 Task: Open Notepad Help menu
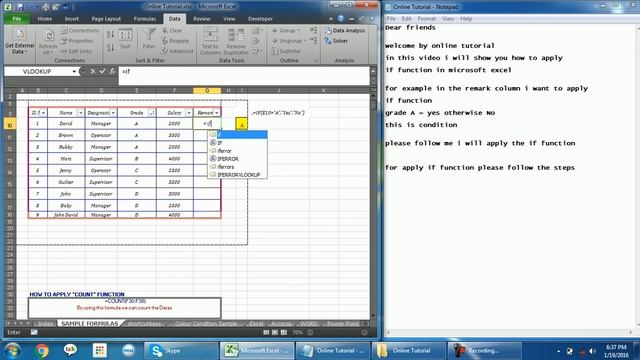point(466,19)
